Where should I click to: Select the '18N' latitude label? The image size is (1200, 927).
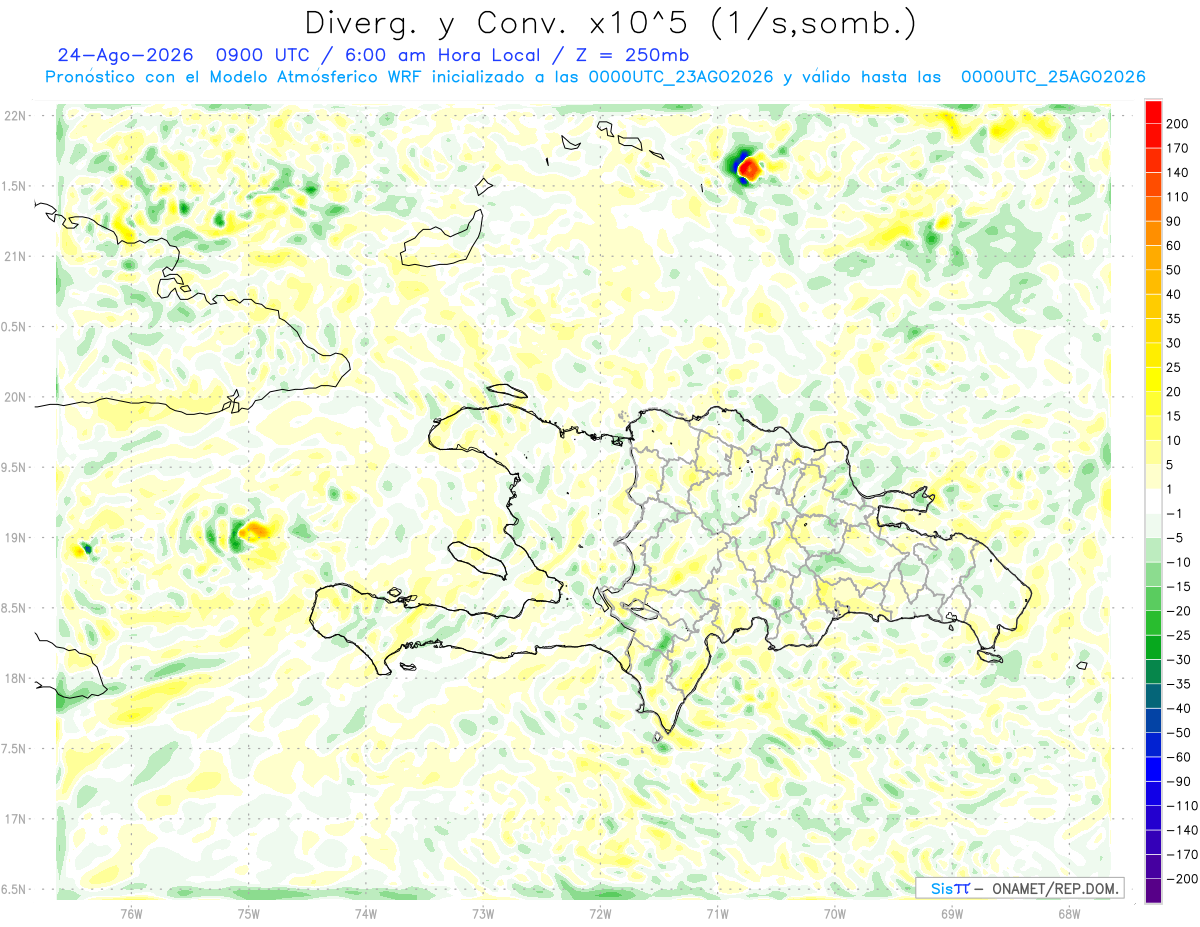point(15,678)
